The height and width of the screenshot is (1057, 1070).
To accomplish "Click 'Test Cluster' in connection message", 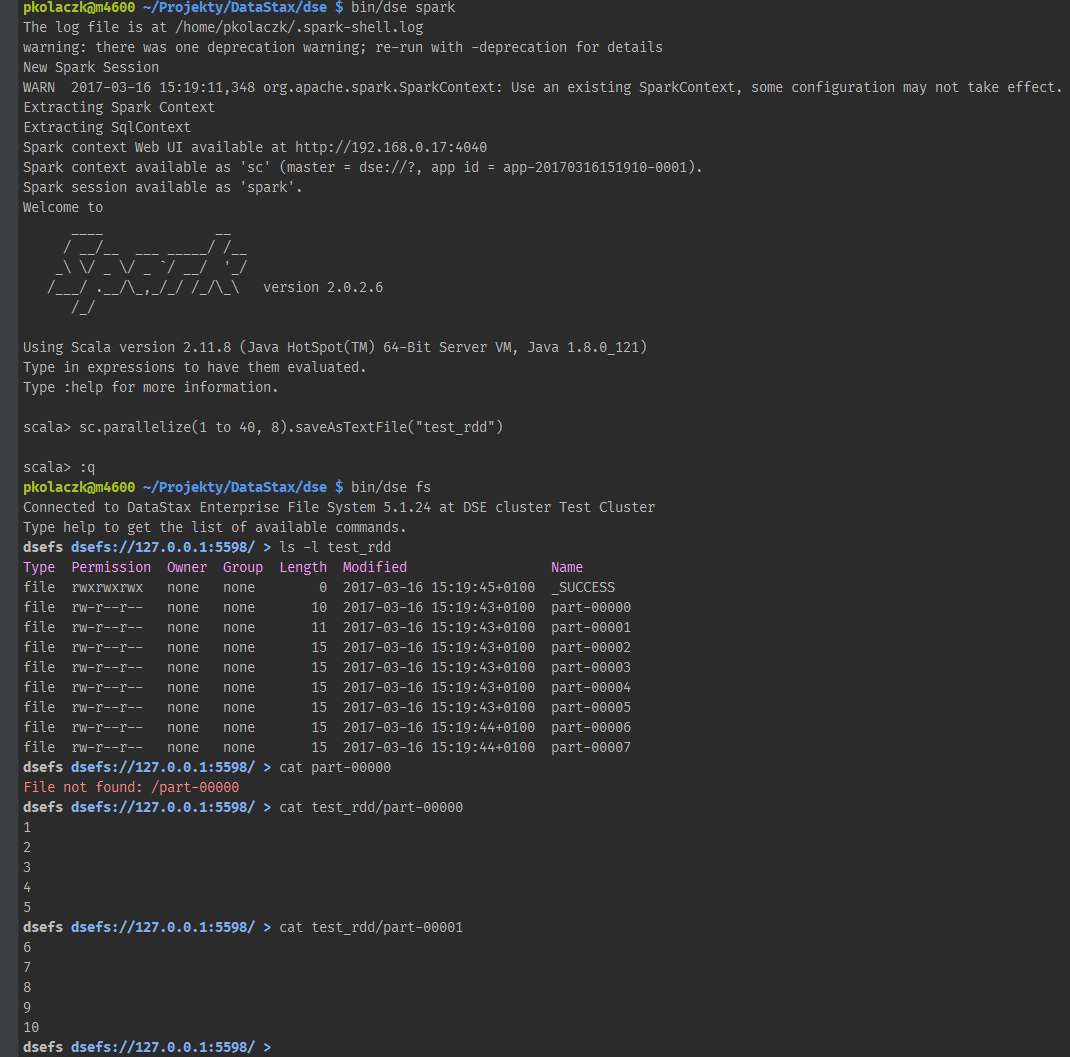I will [x=607, y=507].
